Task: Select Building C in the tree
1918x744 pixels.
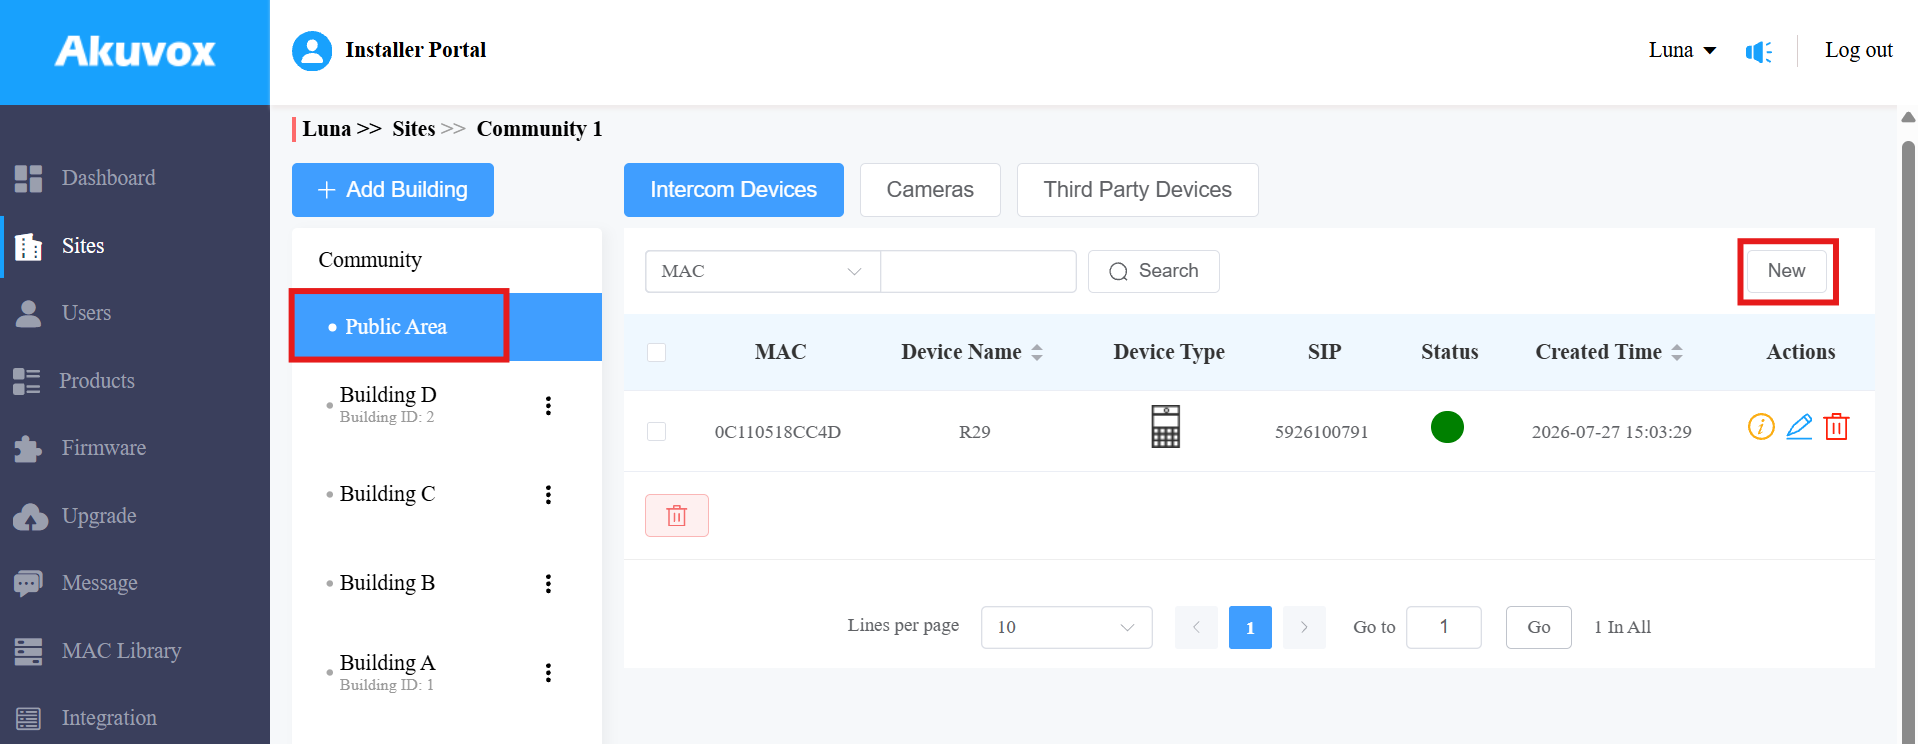Action: (x=387, y=494)
